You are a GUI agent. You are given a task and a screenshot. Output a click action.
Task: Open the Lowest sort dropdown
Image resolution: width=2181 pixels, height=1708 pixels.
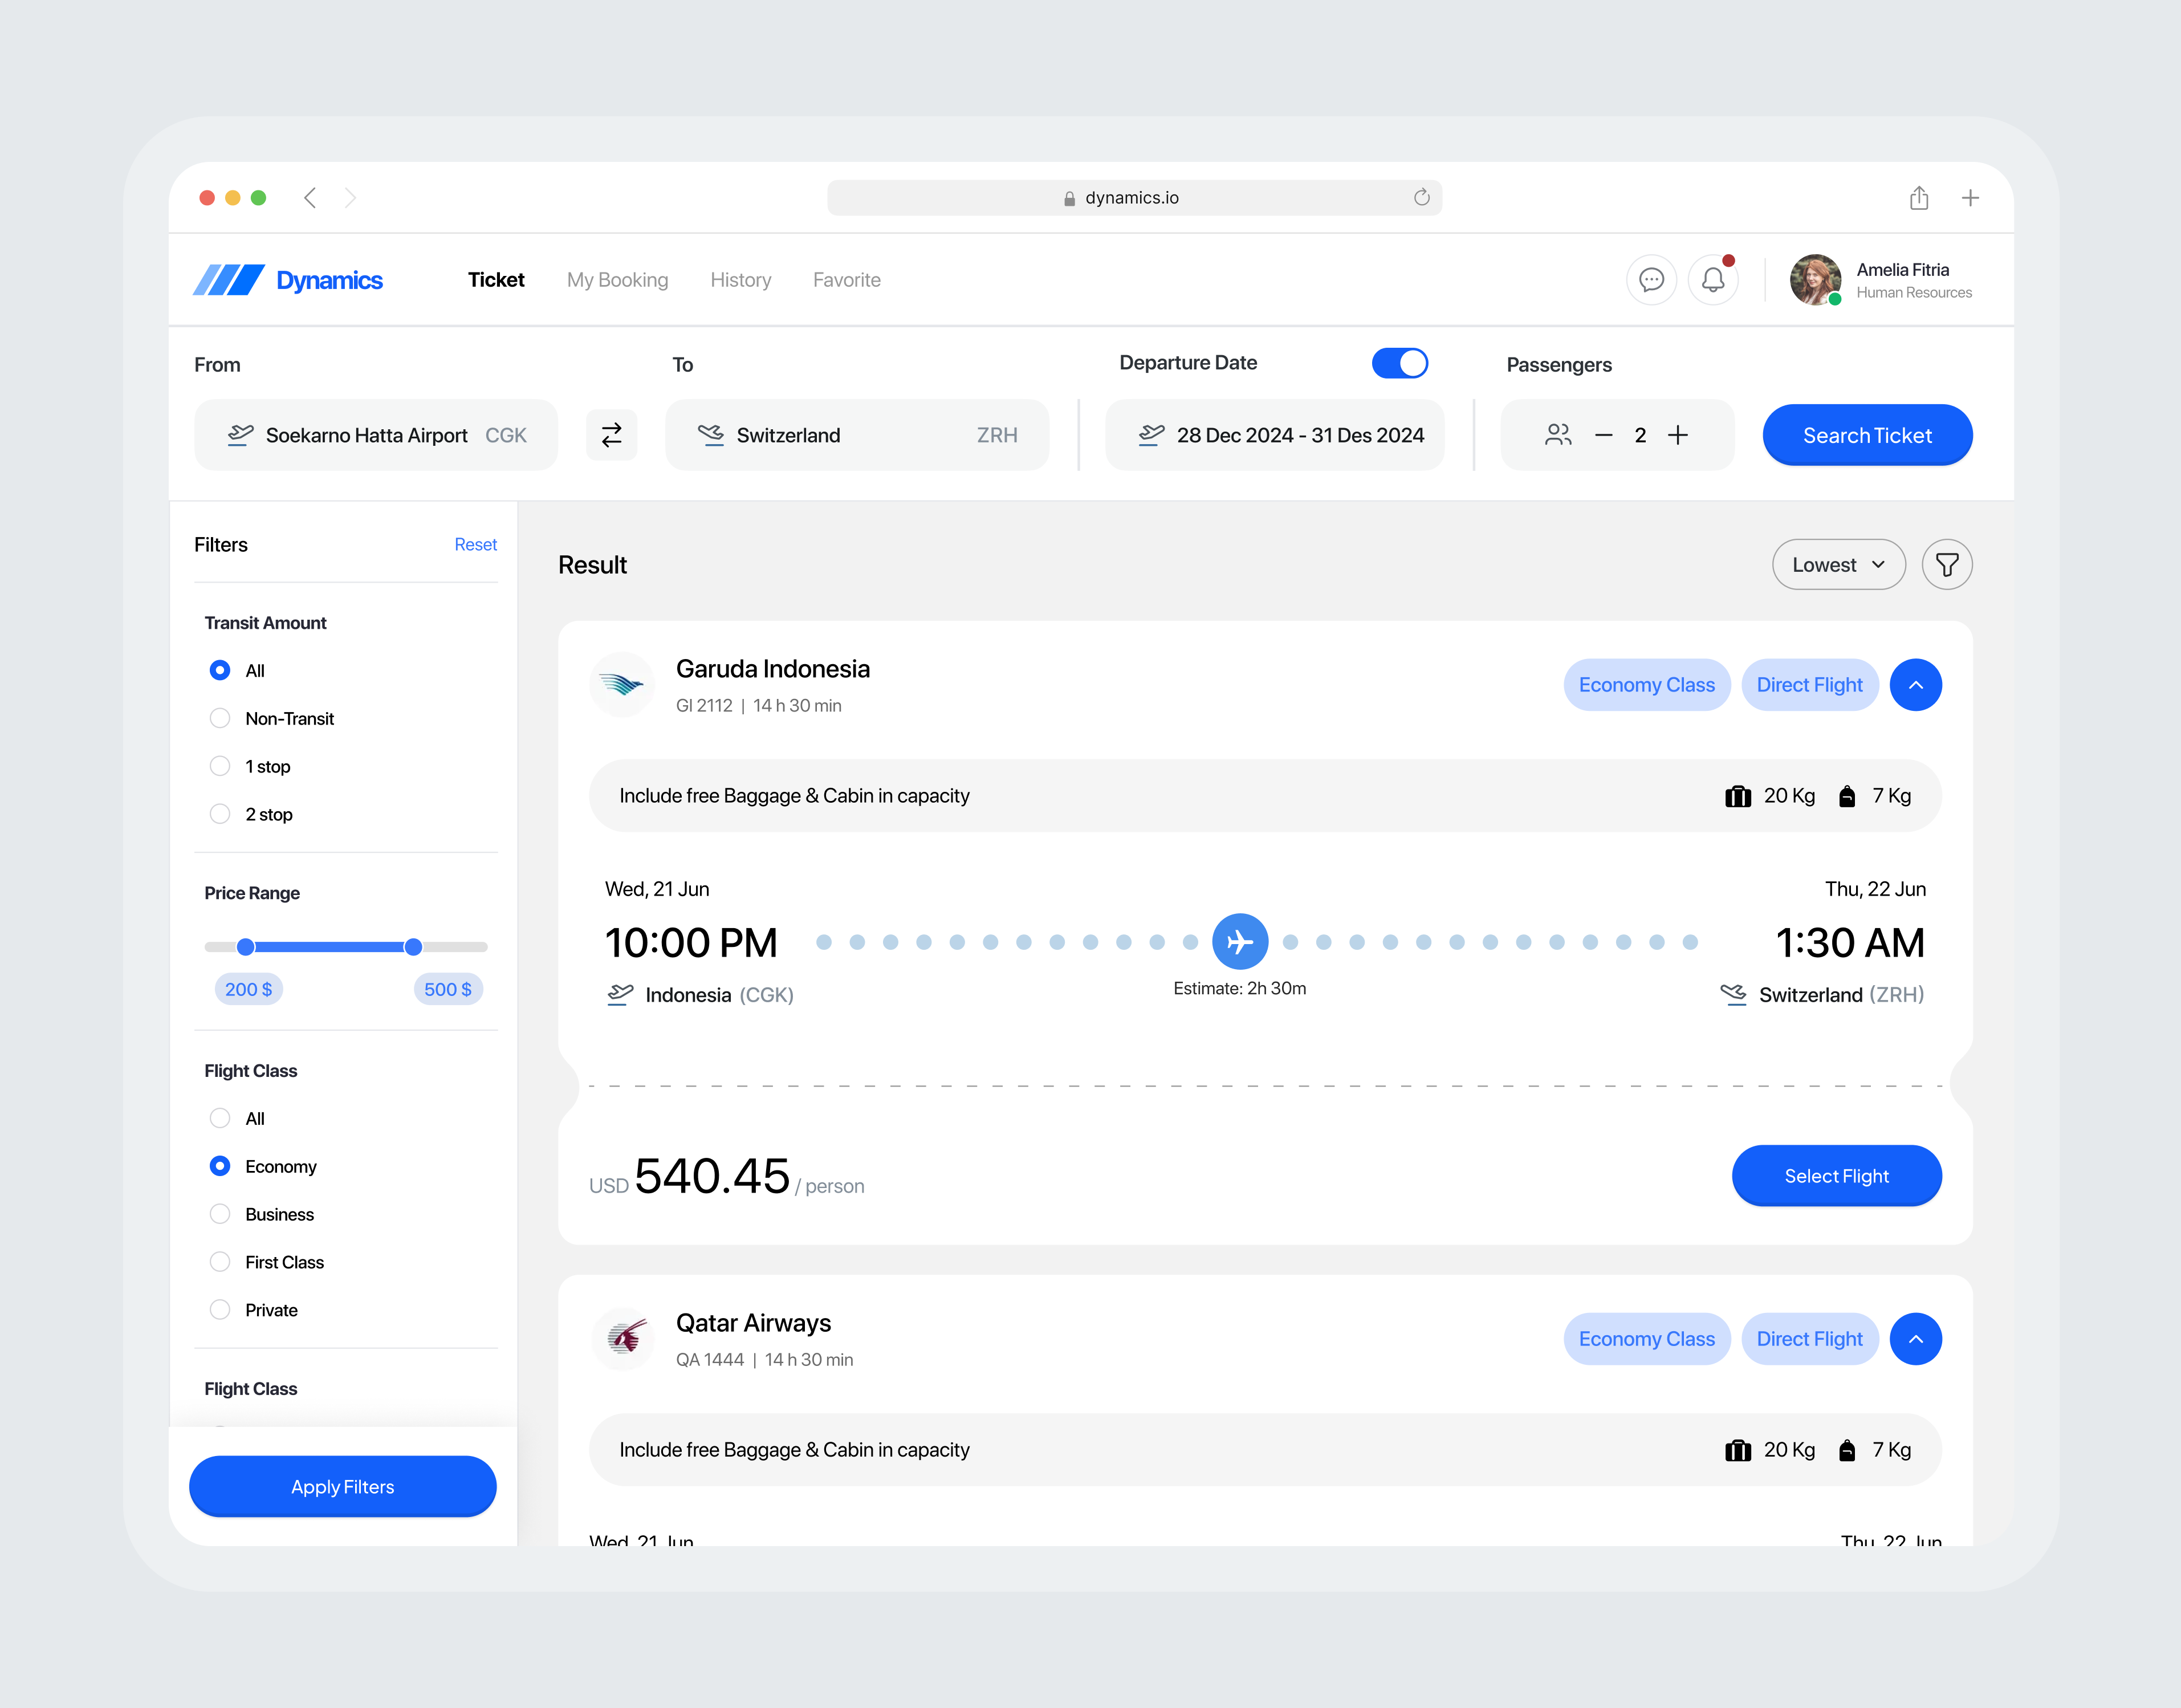click(1838, 564)
